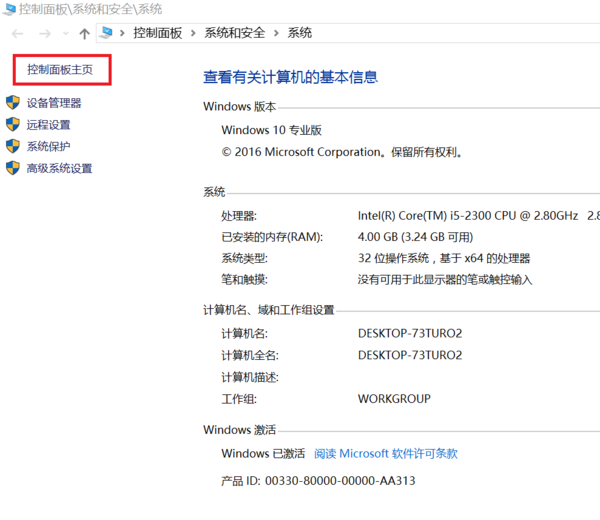Image resolution: width=600 pixels, height=520 pixels.
Task: Expand chevron between computer icon and 控制面板
Action: (x=123, y=33)
